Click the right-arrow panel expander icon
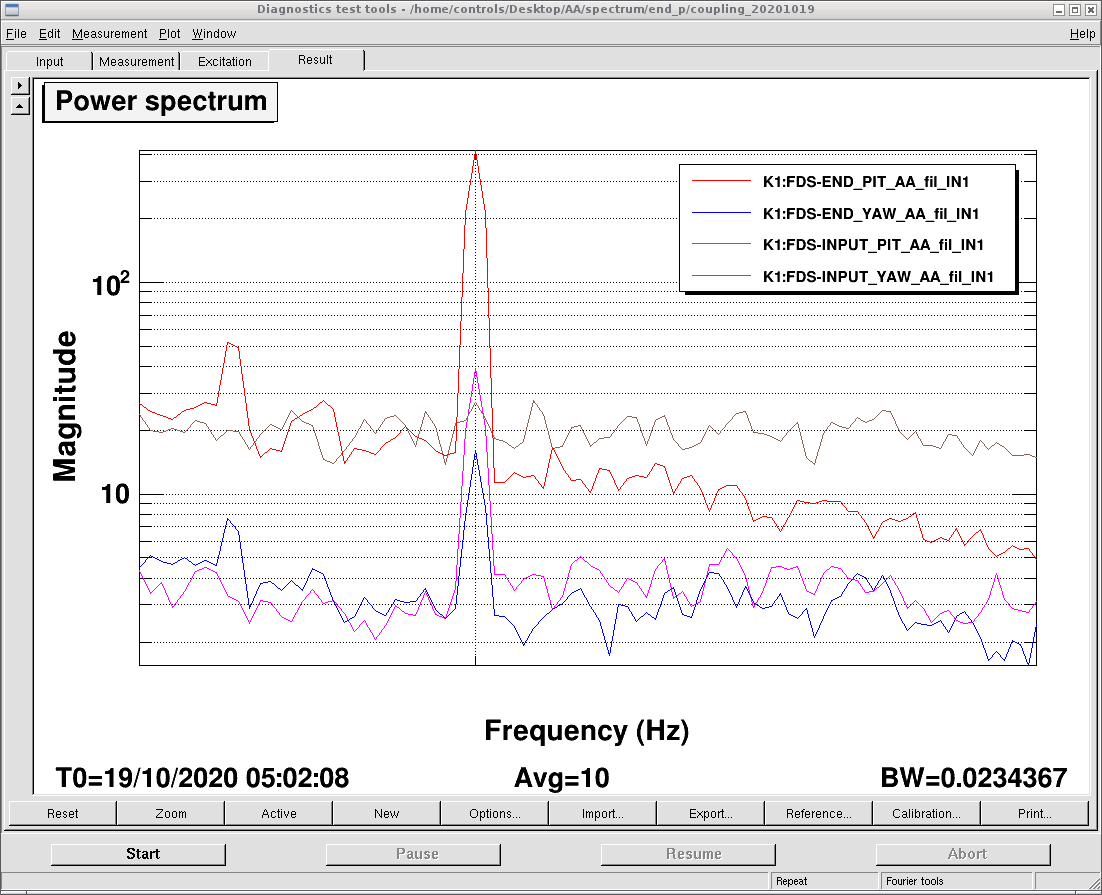This screenshot has height=895, width=1102. 20,85
